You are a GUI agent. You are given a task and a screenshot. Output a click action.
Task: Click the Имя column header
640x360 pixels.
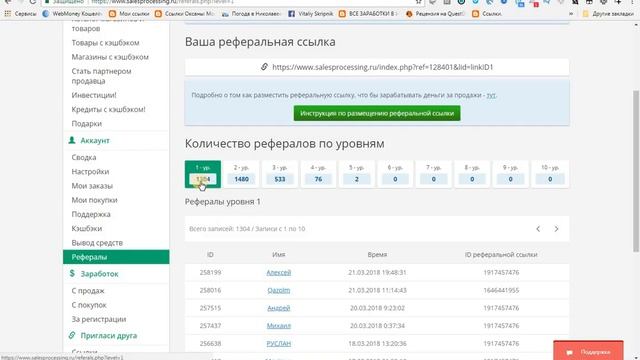279,255
